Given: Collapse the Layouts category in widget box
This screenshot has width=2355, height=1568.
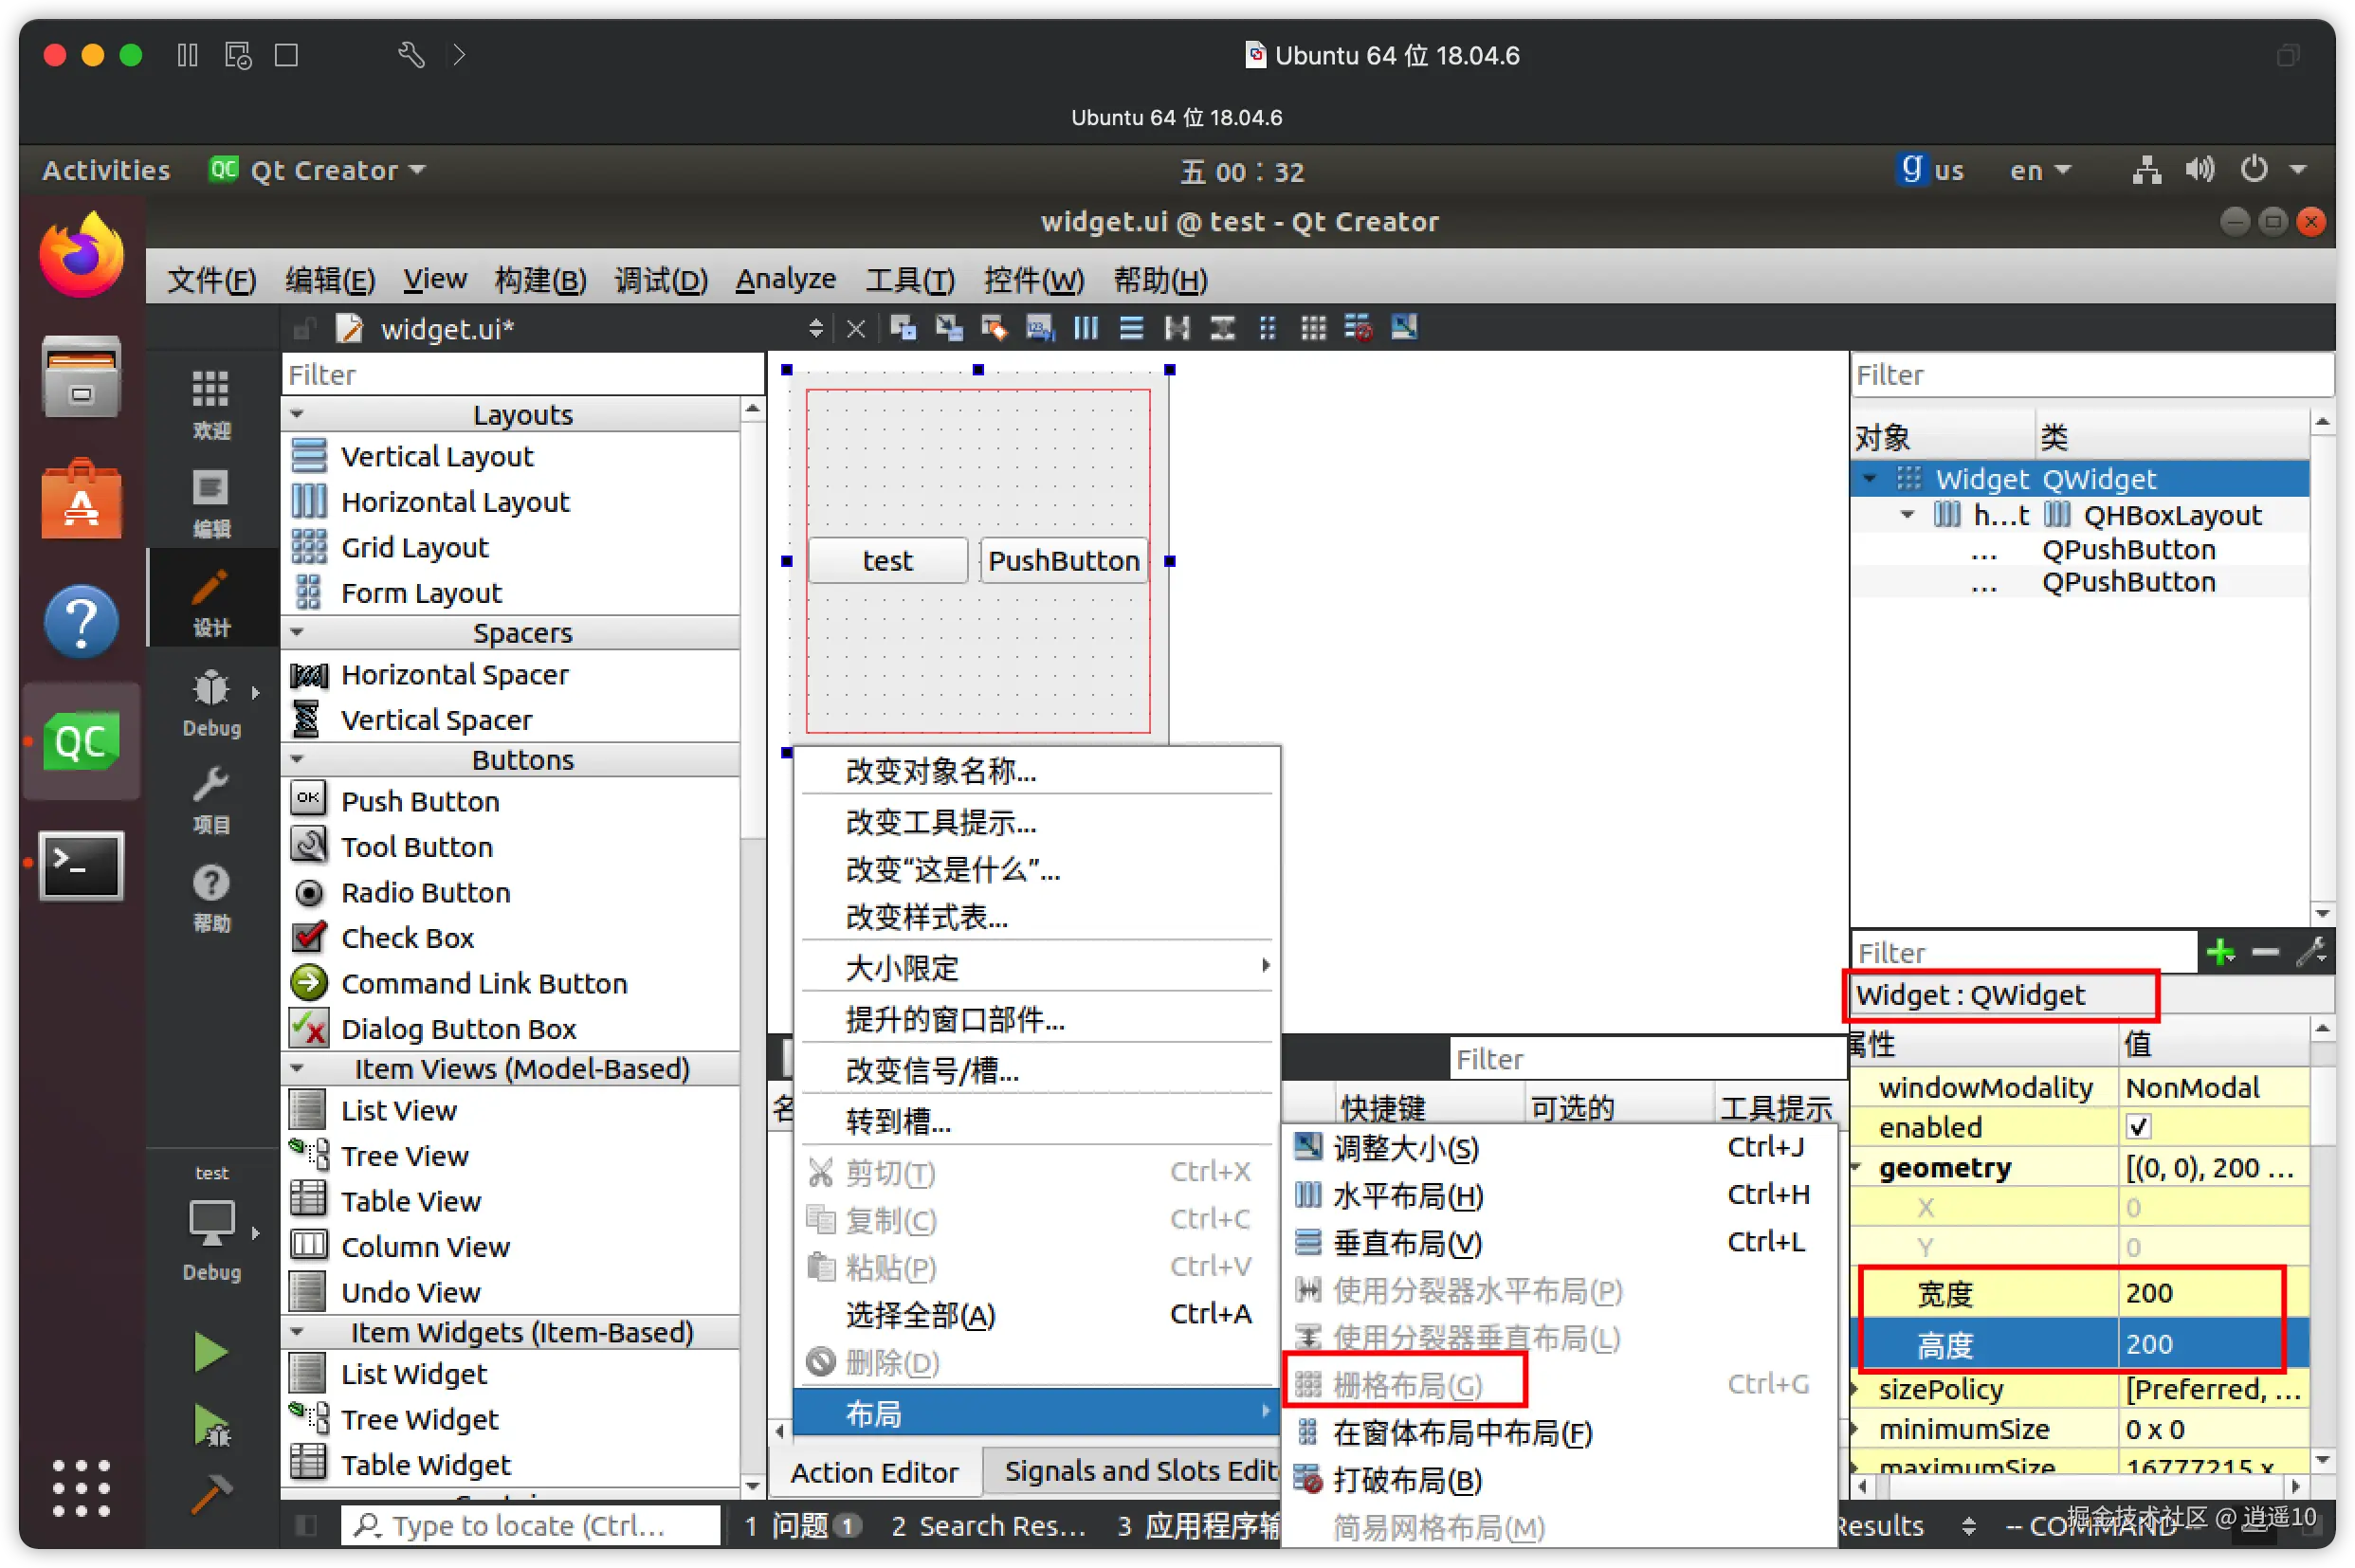Looking at the screenshot, I should (x=297, y=414).
